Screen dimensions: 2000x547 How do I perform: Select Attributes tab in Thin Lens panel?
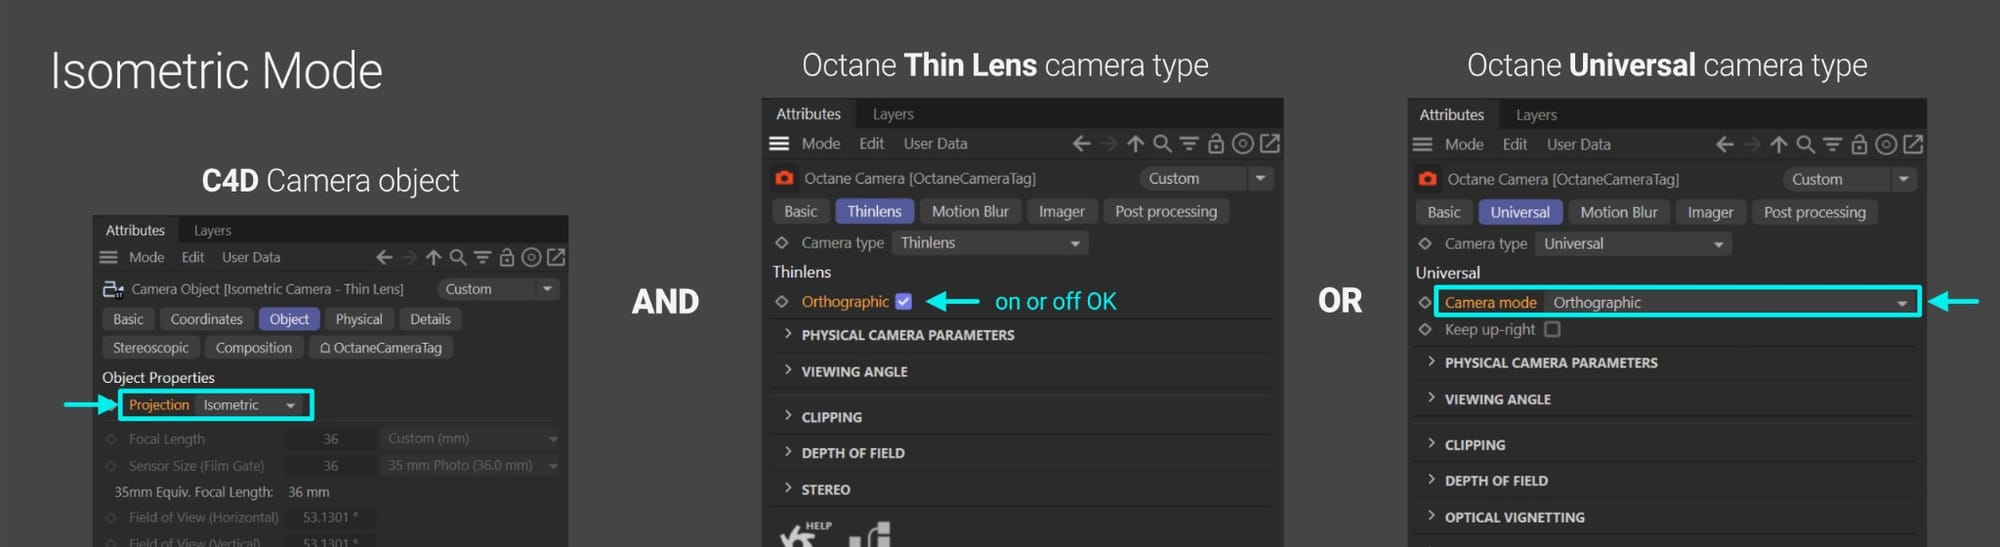click(808, 114)
